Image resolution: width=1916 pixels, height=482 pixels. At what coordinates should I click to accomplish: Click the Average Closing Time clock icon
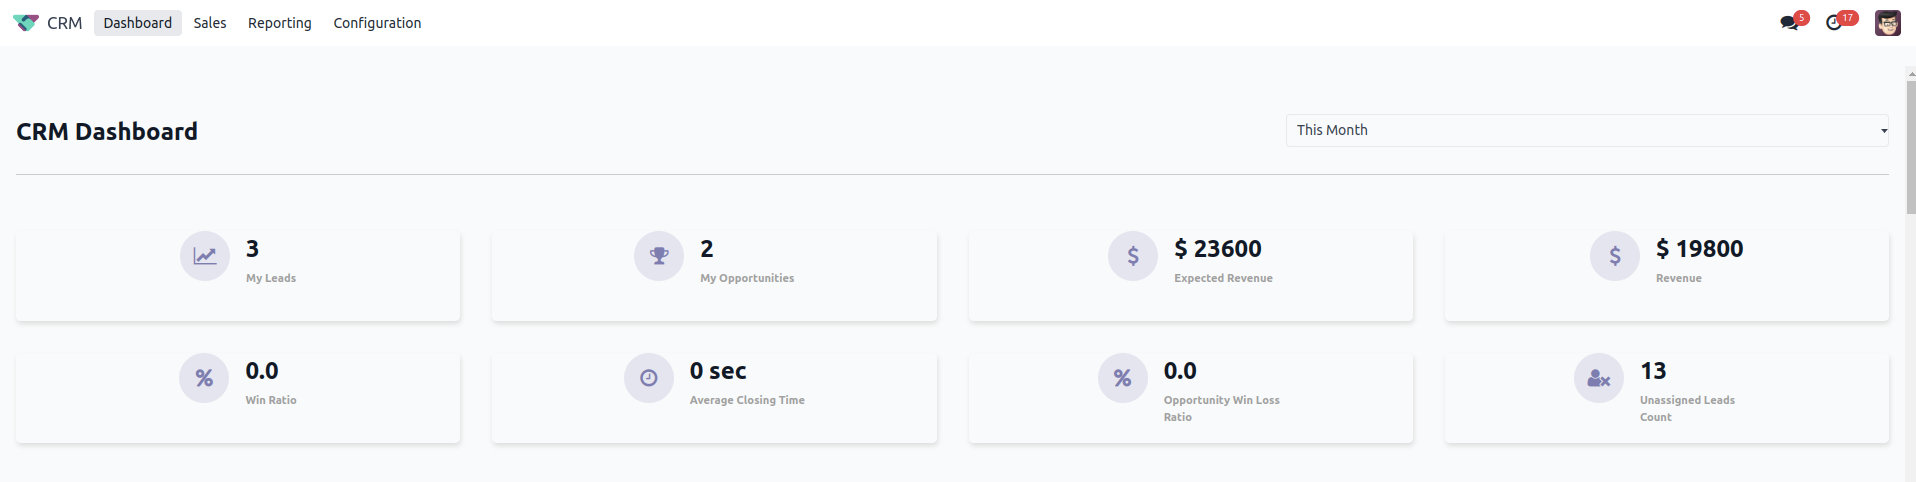coord(649,379)
